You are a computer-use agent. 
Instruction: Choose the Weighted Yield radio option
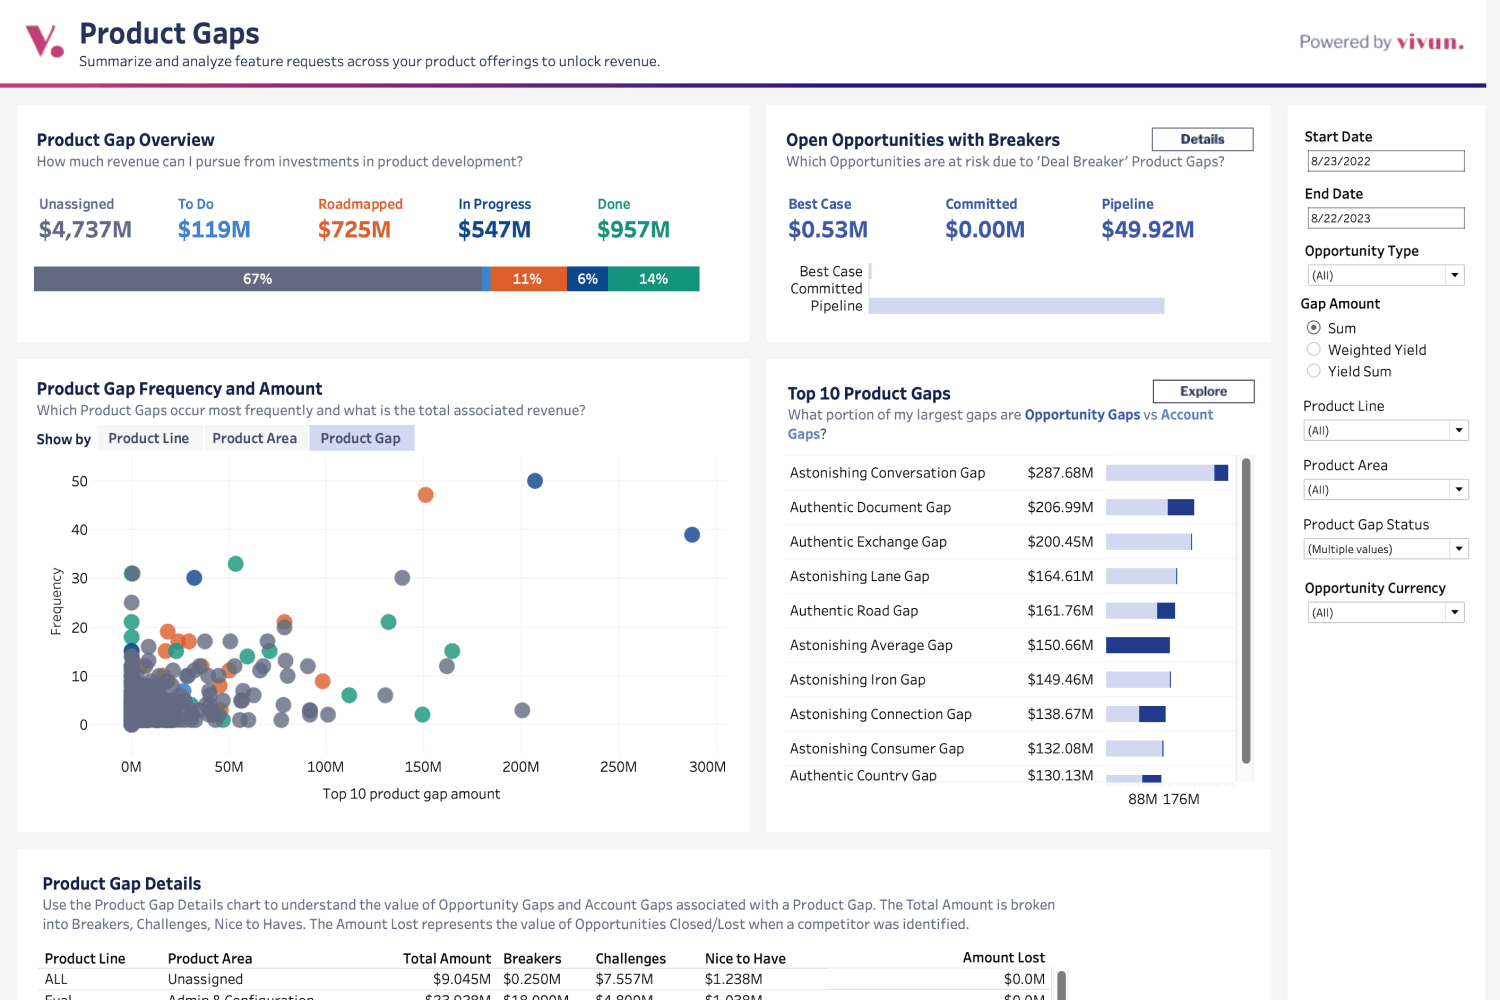coord(1314,350)
